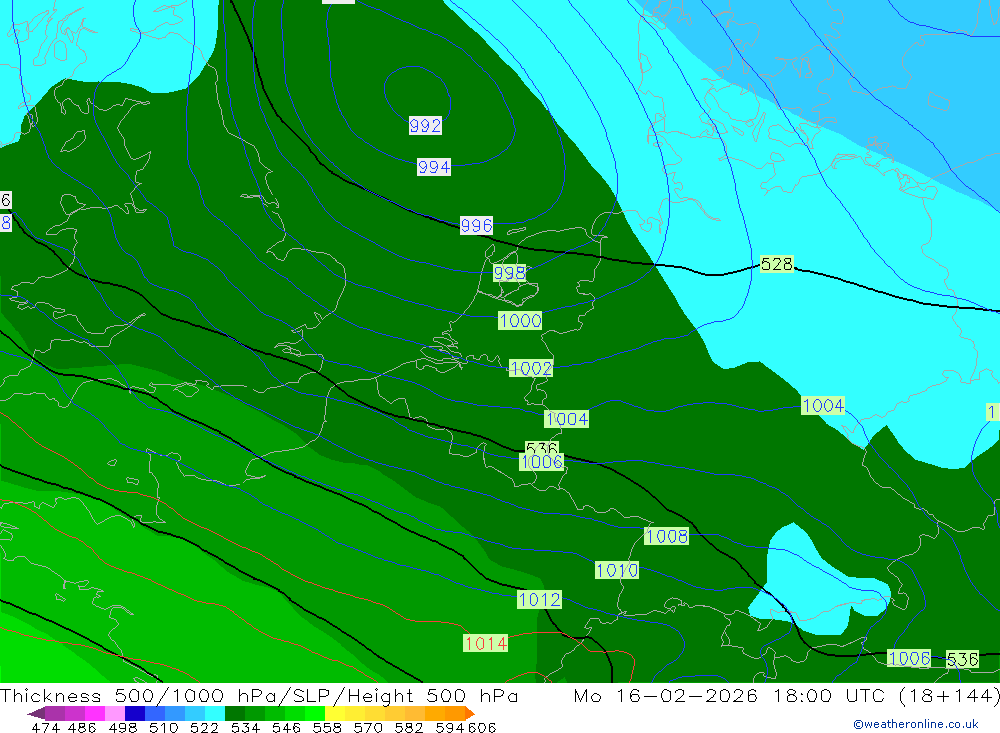Click the light pink swatch in the legend
This screenshot has height=733, width=1000.
click(115, 713)
